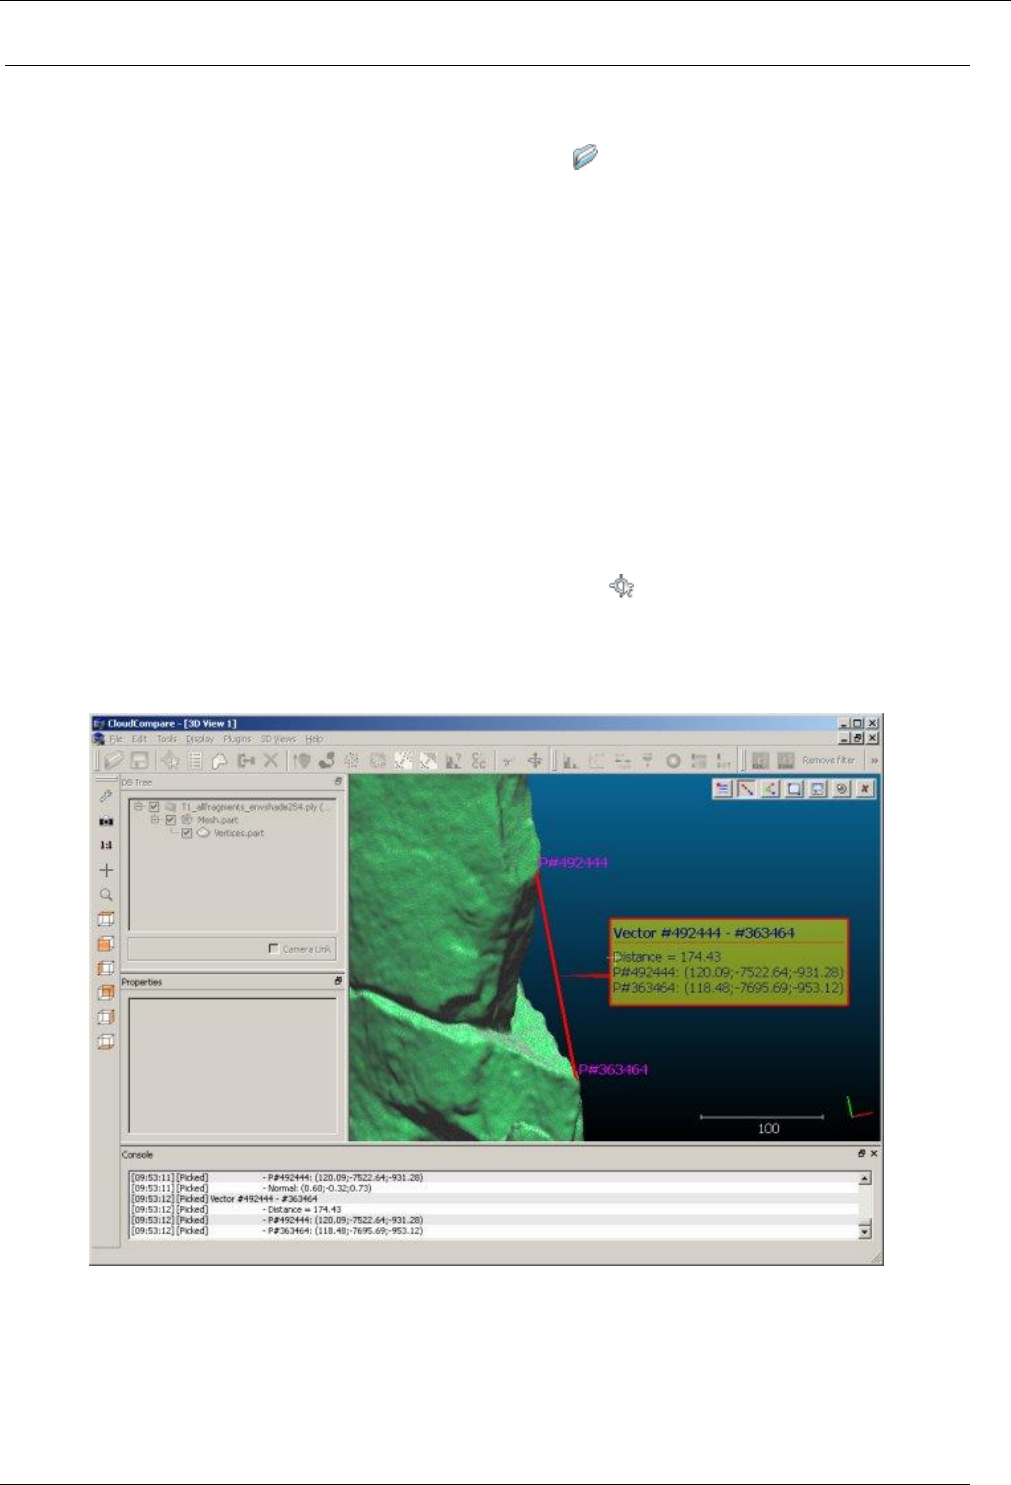Click the 1:1 zoom sidebar icon
Screen dimensions: 1011x1485
106,846
